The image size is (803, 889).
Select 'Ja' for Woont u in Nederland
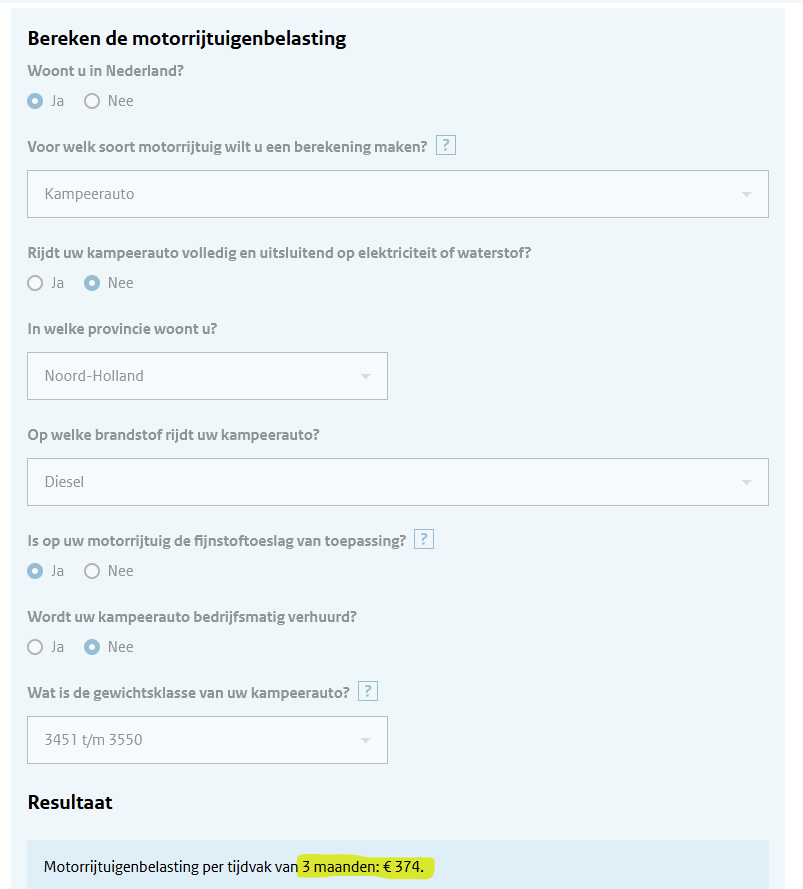click(36, 101)
